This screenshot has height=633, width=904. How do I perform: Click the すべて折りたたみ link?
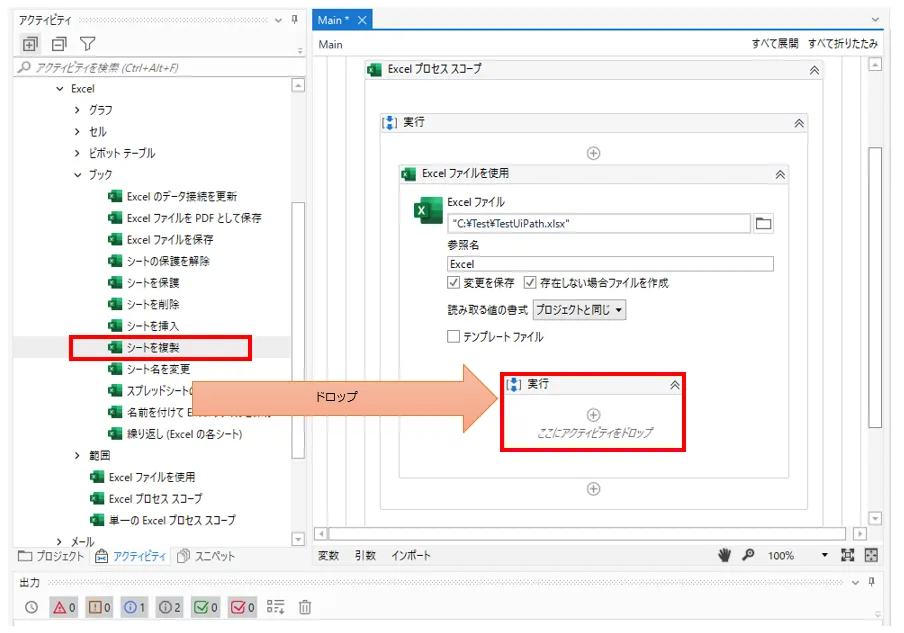tap(843, 44)
